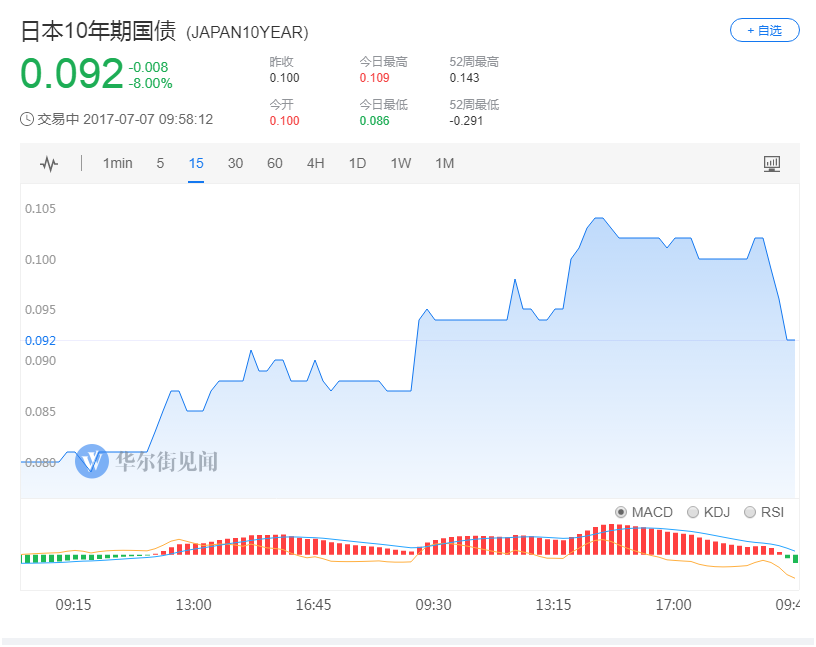Reselect the MACD indicator radio button
Viewport: 816px width, 647px height.
620,512
